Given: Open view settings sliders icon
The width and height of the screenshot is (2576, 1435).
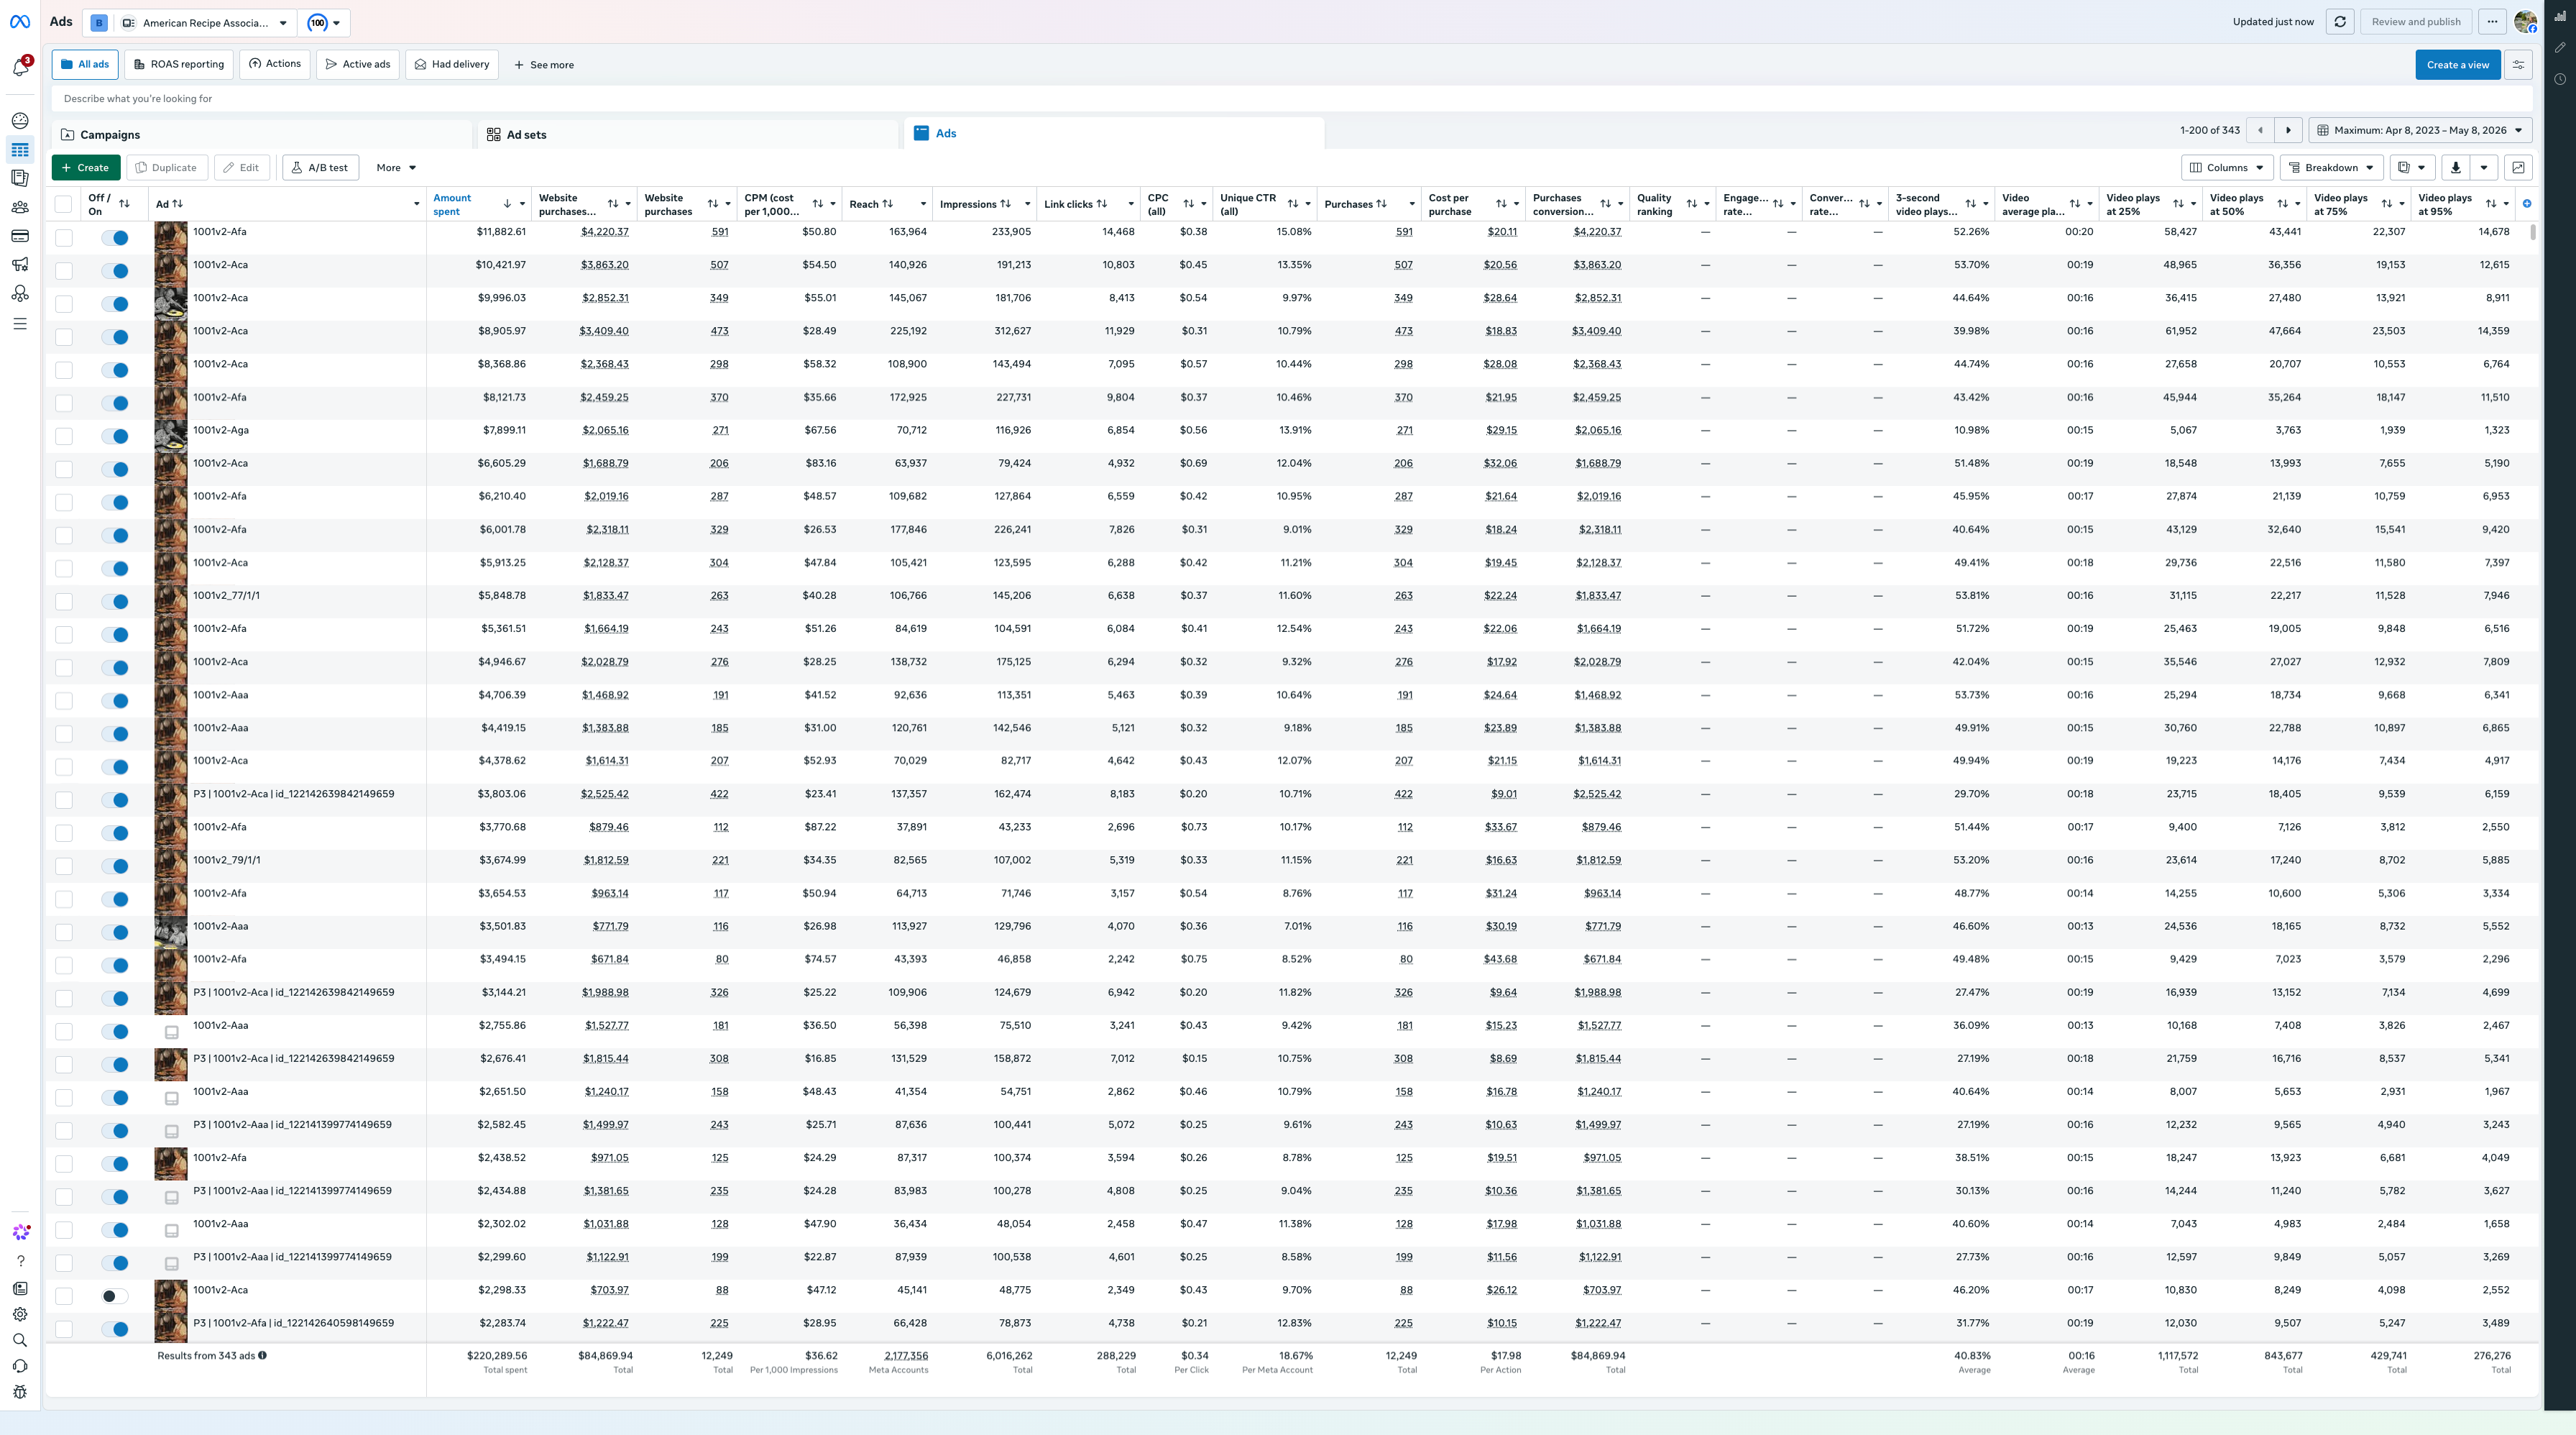Looking at the screenshot, I should click(x=2518, y=65).
